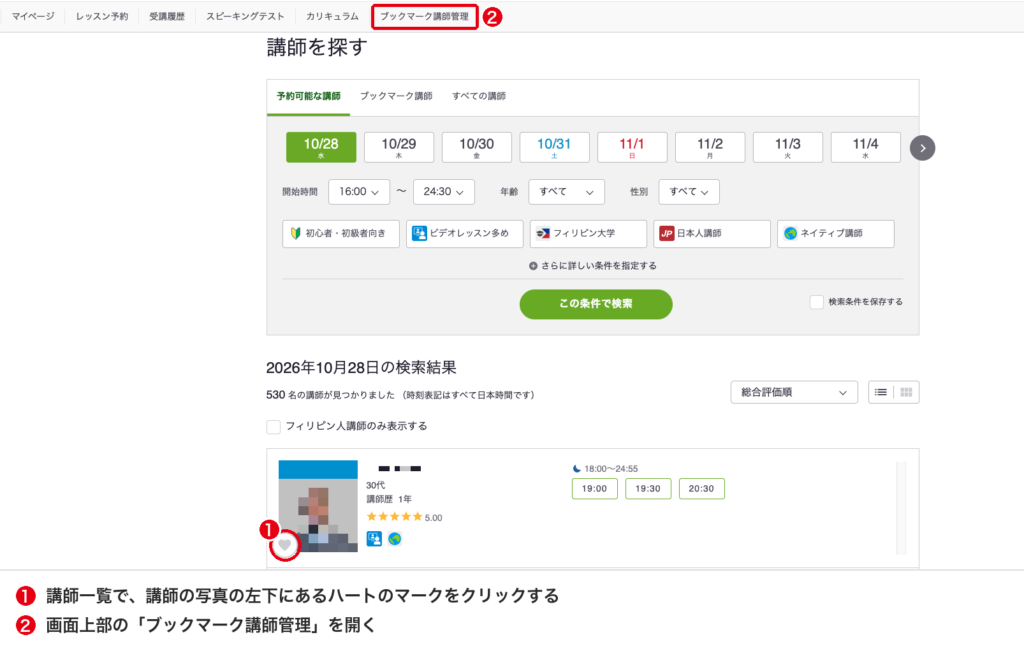
Task: Select date 11/3
Action: click(x=788, y=147)
